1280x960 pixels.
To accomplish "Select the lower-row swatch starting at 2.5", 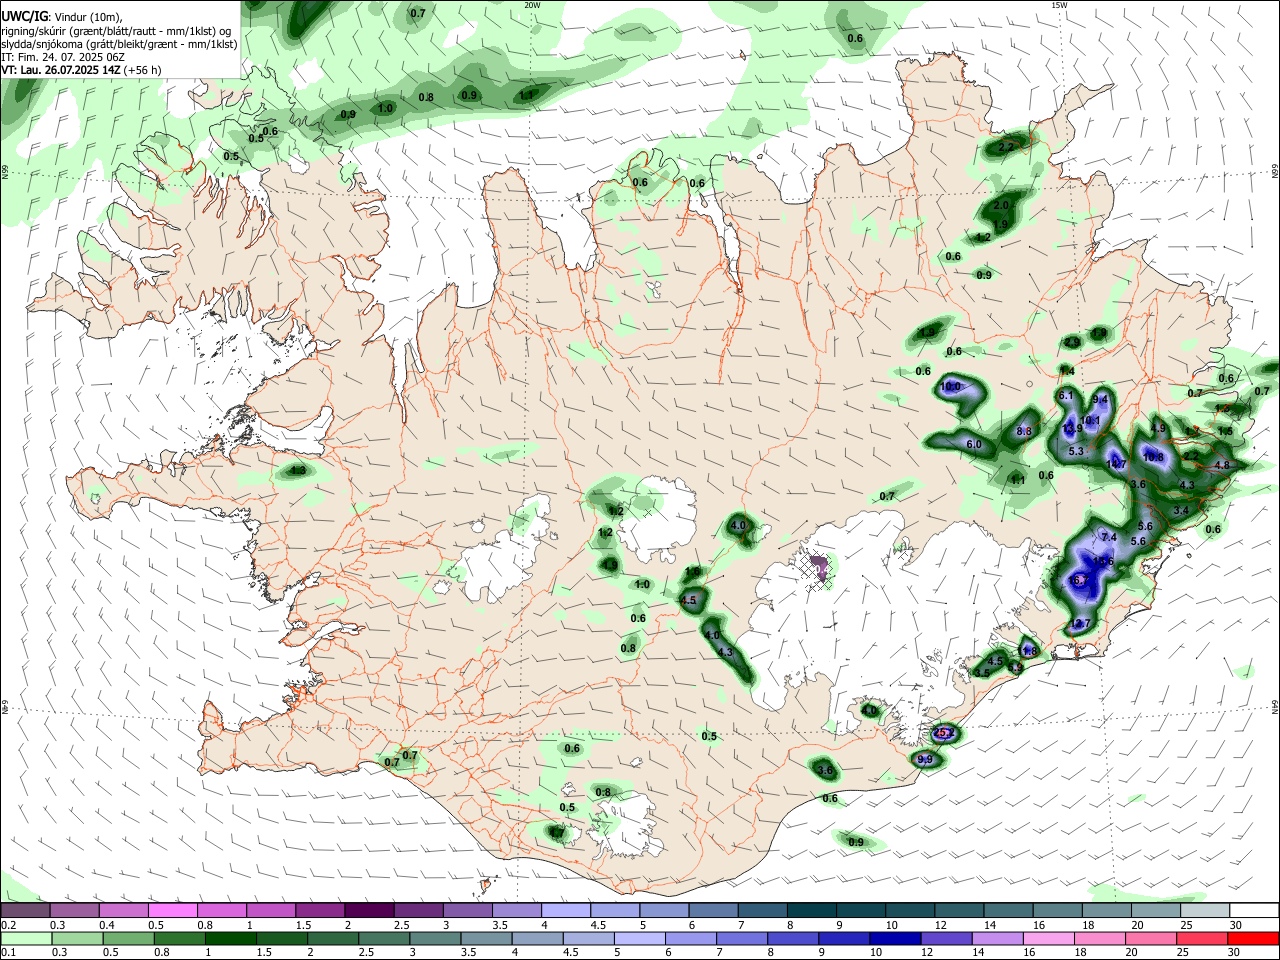I will (x=384, y=938).
